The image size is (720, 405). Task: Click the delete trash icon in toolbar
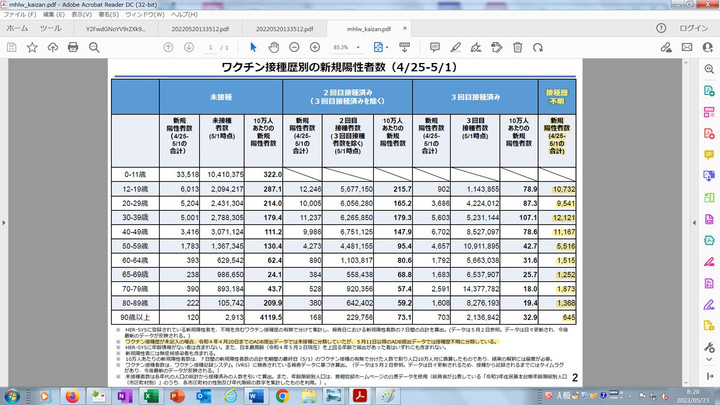click(517, 47)
